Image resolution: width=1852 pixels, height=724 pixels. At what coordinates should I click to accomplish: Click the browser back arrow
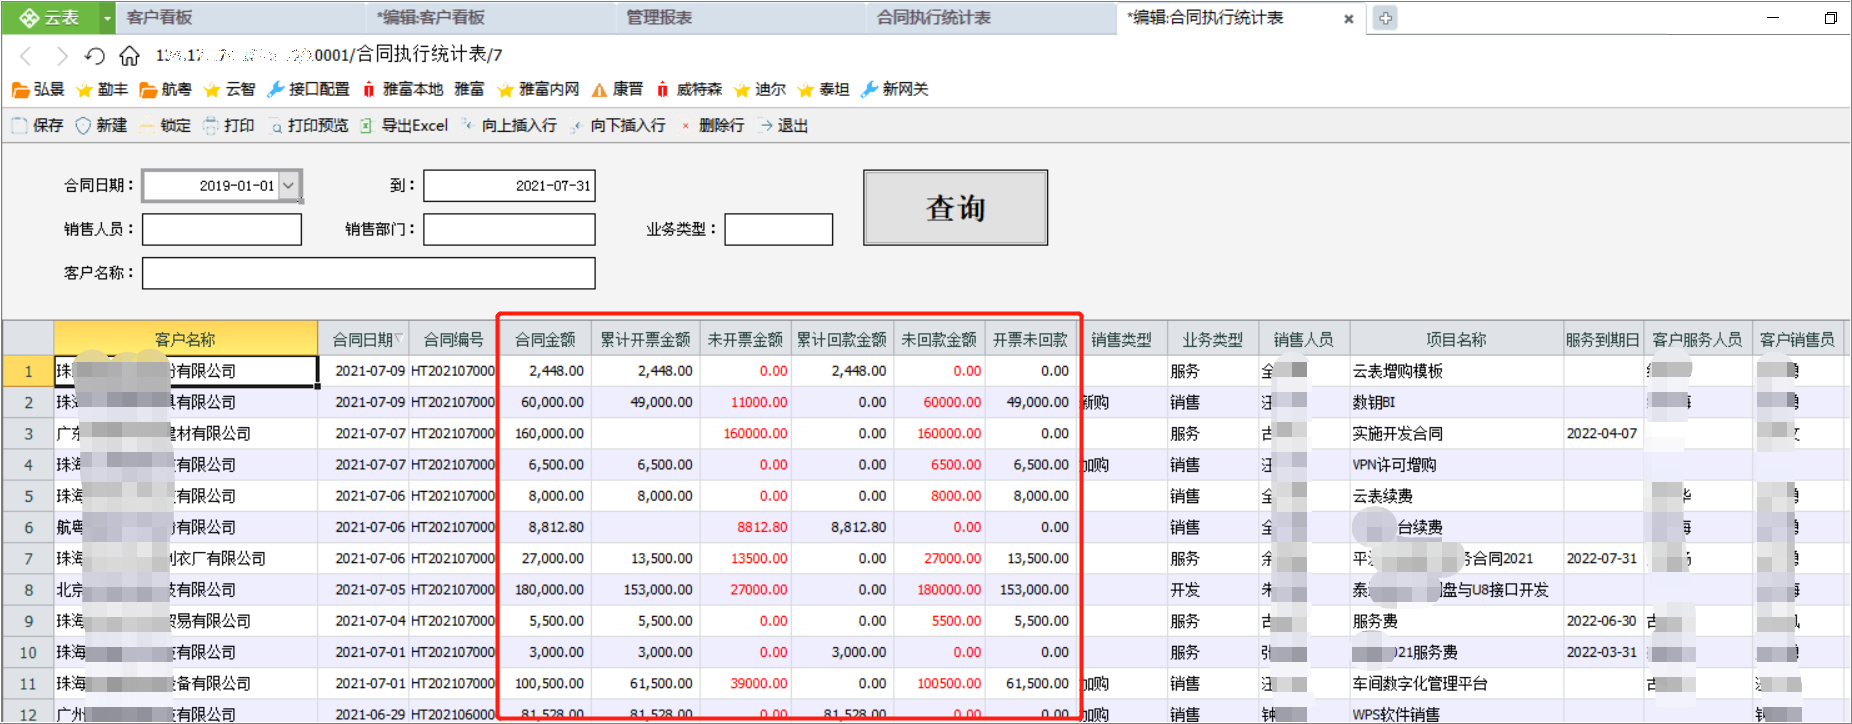click(x=27, y=55)
